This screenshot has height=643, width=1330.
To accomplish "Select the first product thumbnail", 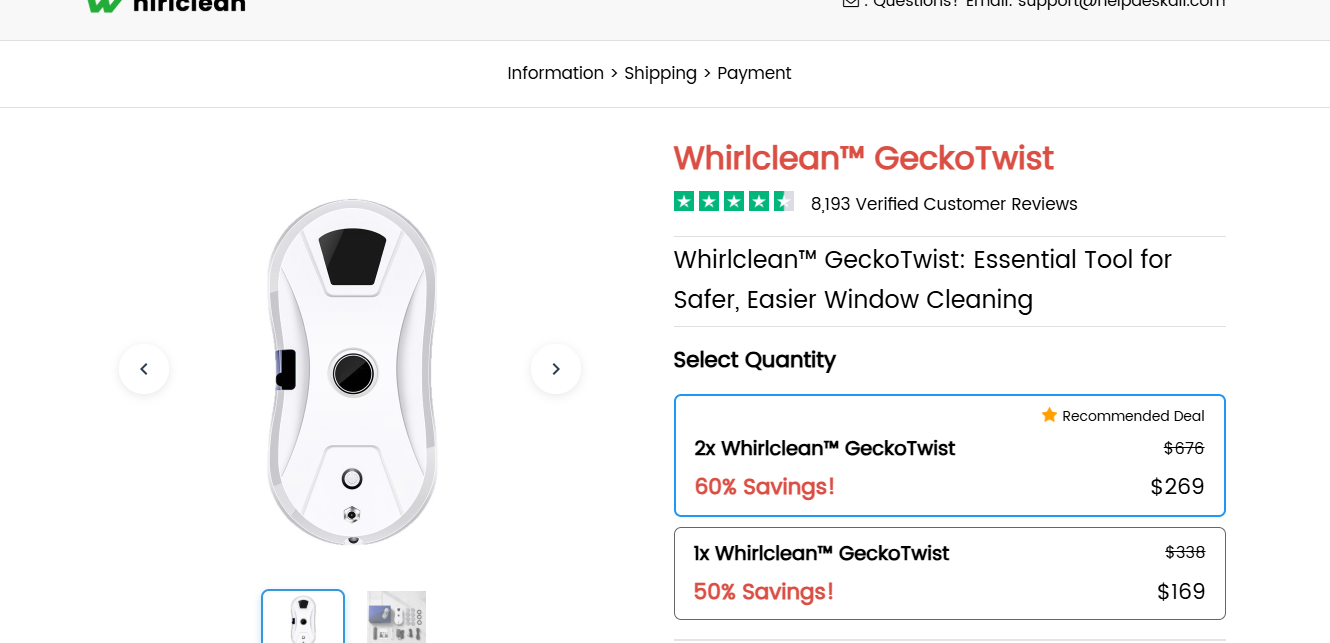I will 303,616.
